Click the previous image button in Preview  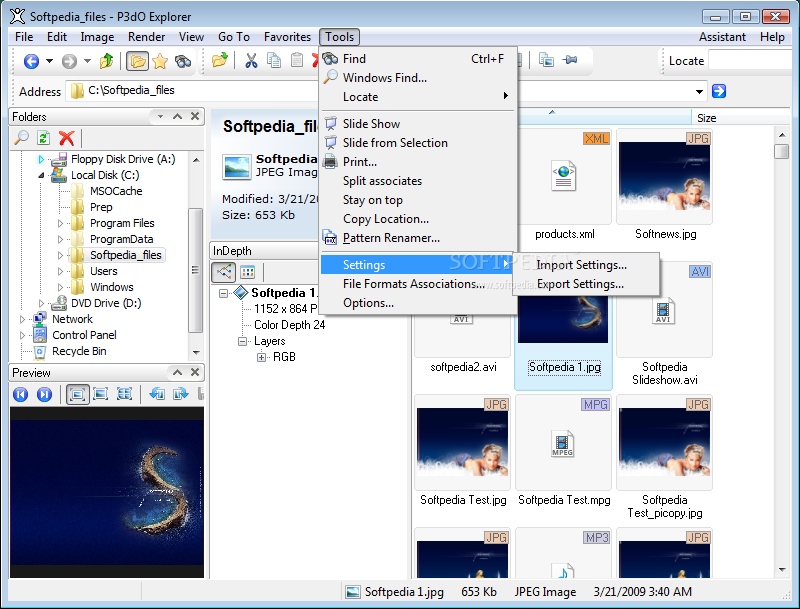tap(20, 394)
